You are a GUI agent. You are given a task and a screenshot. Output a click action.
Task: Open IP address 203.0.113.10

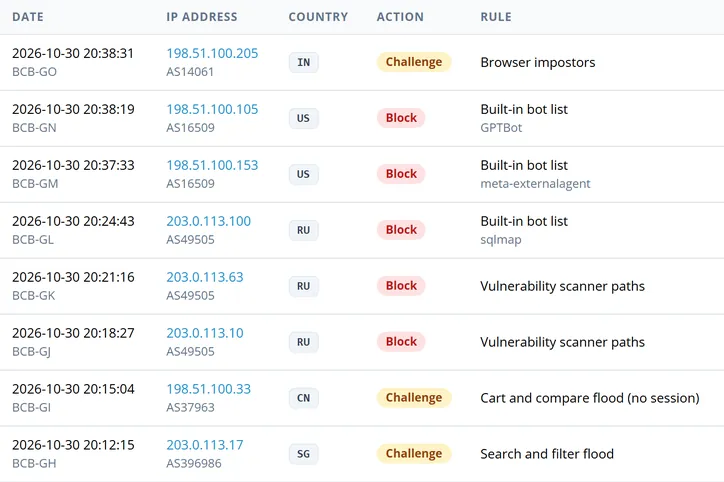click(205, 333)
